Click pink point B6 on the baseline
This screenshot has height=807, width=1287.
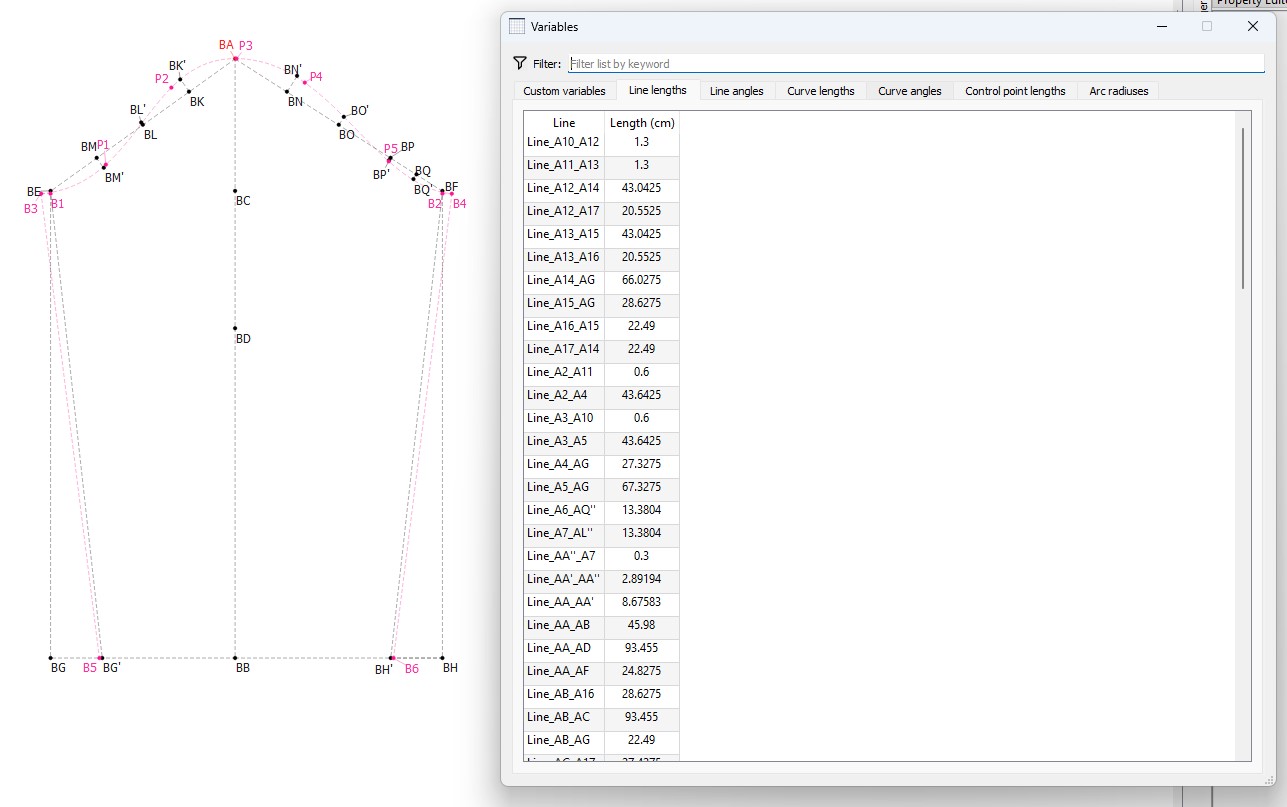click(x=392, y=658)
